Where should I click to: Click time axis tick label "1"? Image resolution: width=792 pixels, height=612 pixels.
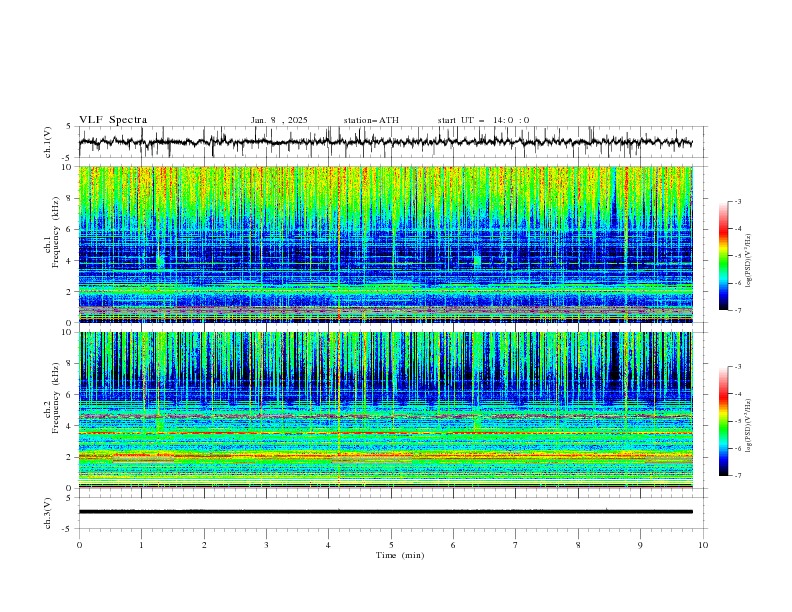click(141, 545)
